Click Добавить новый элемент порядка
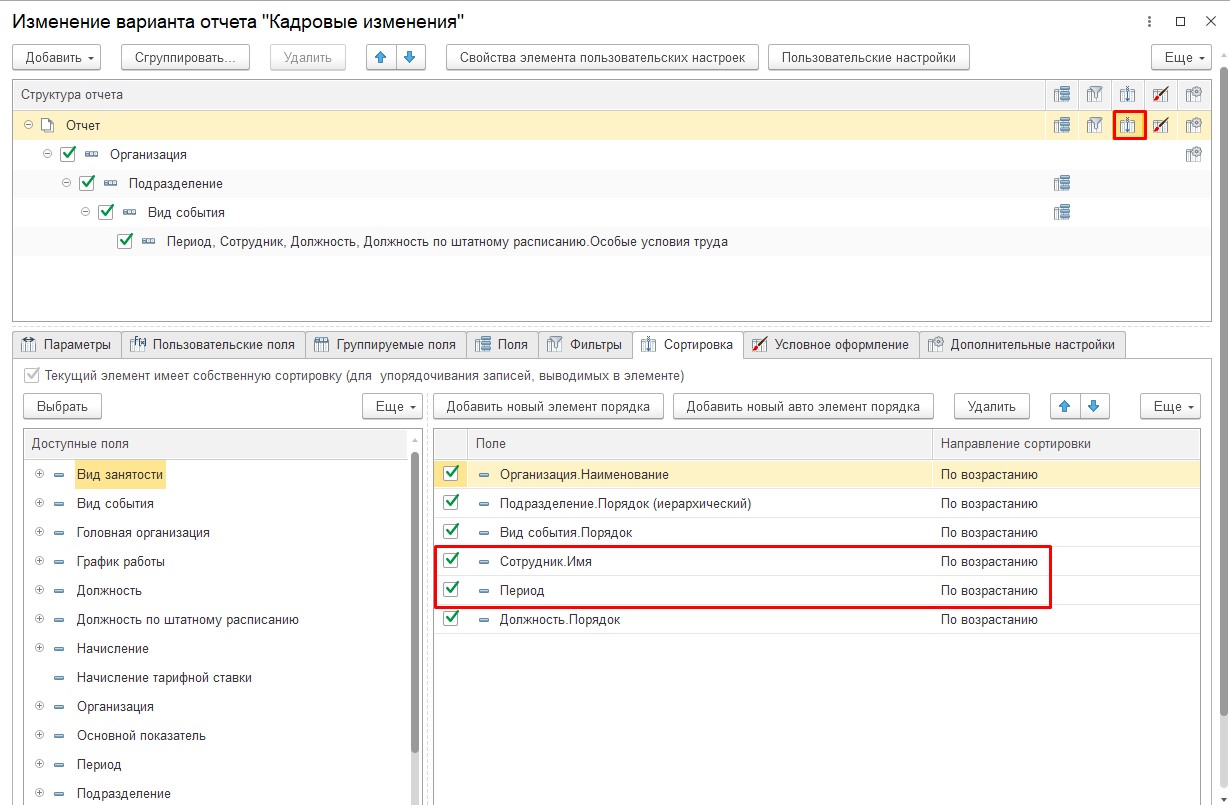 click(x=548, y=406)
